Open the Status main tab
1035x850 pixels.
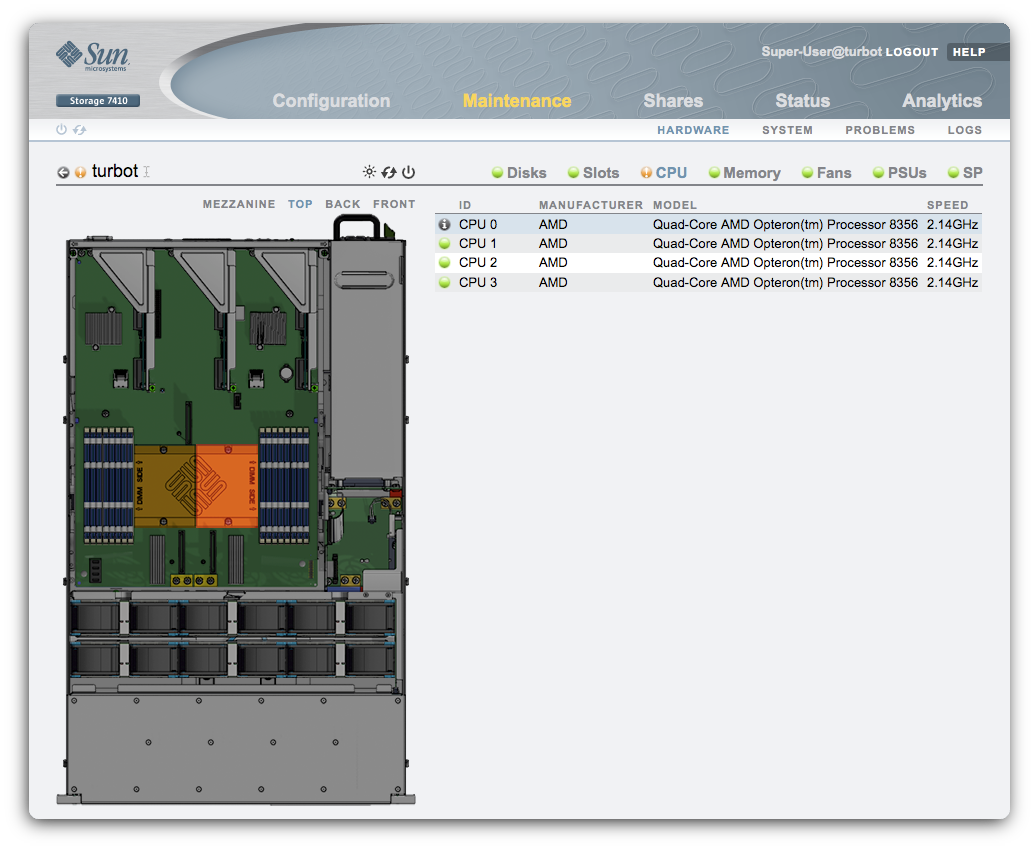click(x=803, y=101)
